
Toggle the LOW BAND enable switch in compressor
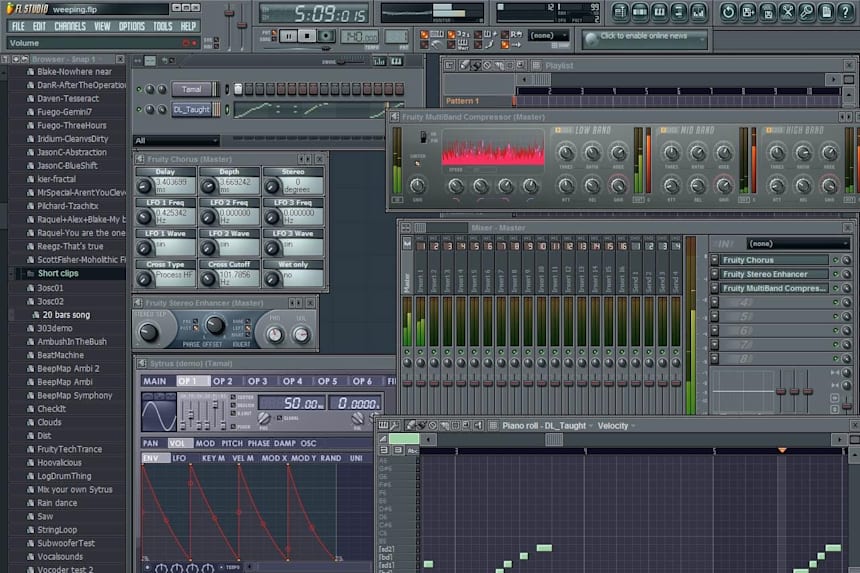[558, 131]
